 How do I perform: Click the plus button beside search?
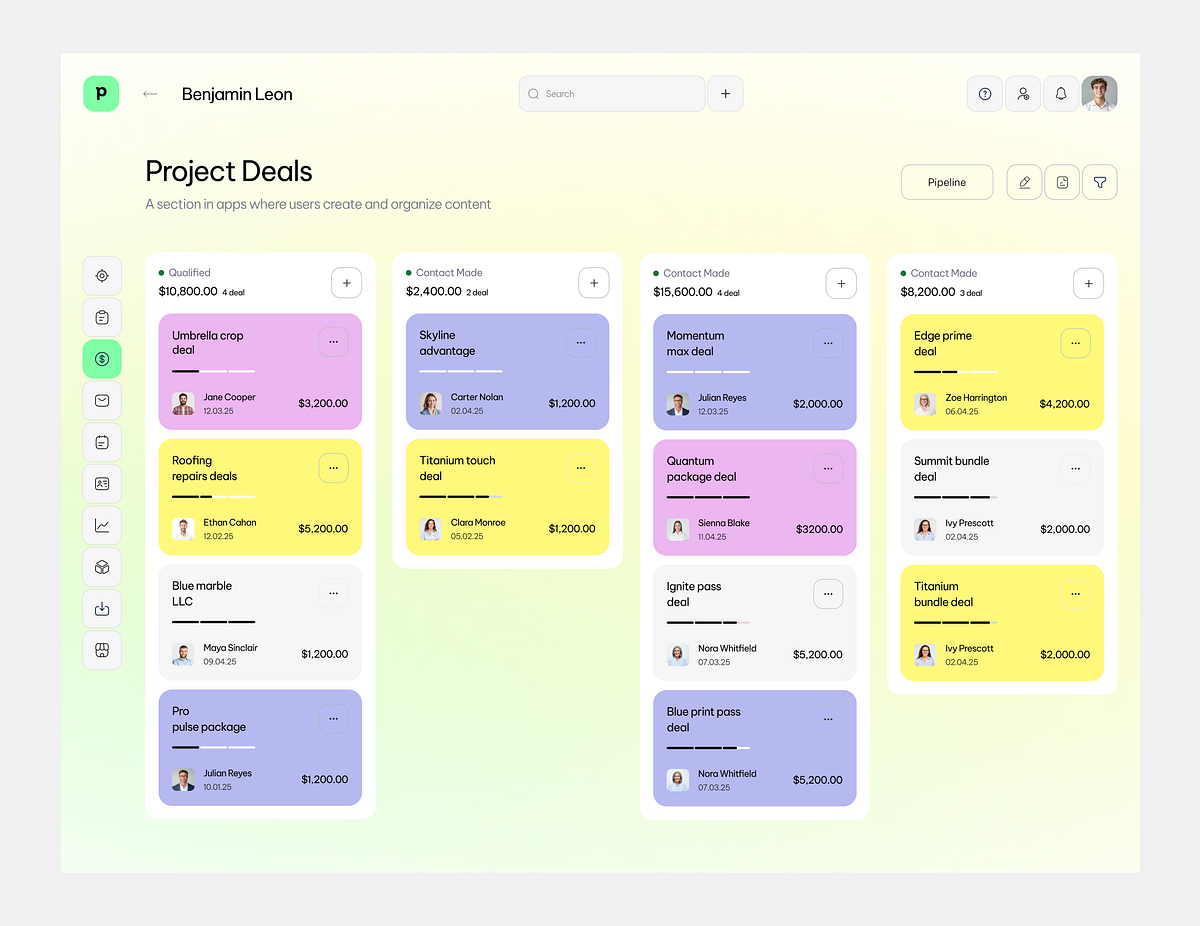point(725,94)
